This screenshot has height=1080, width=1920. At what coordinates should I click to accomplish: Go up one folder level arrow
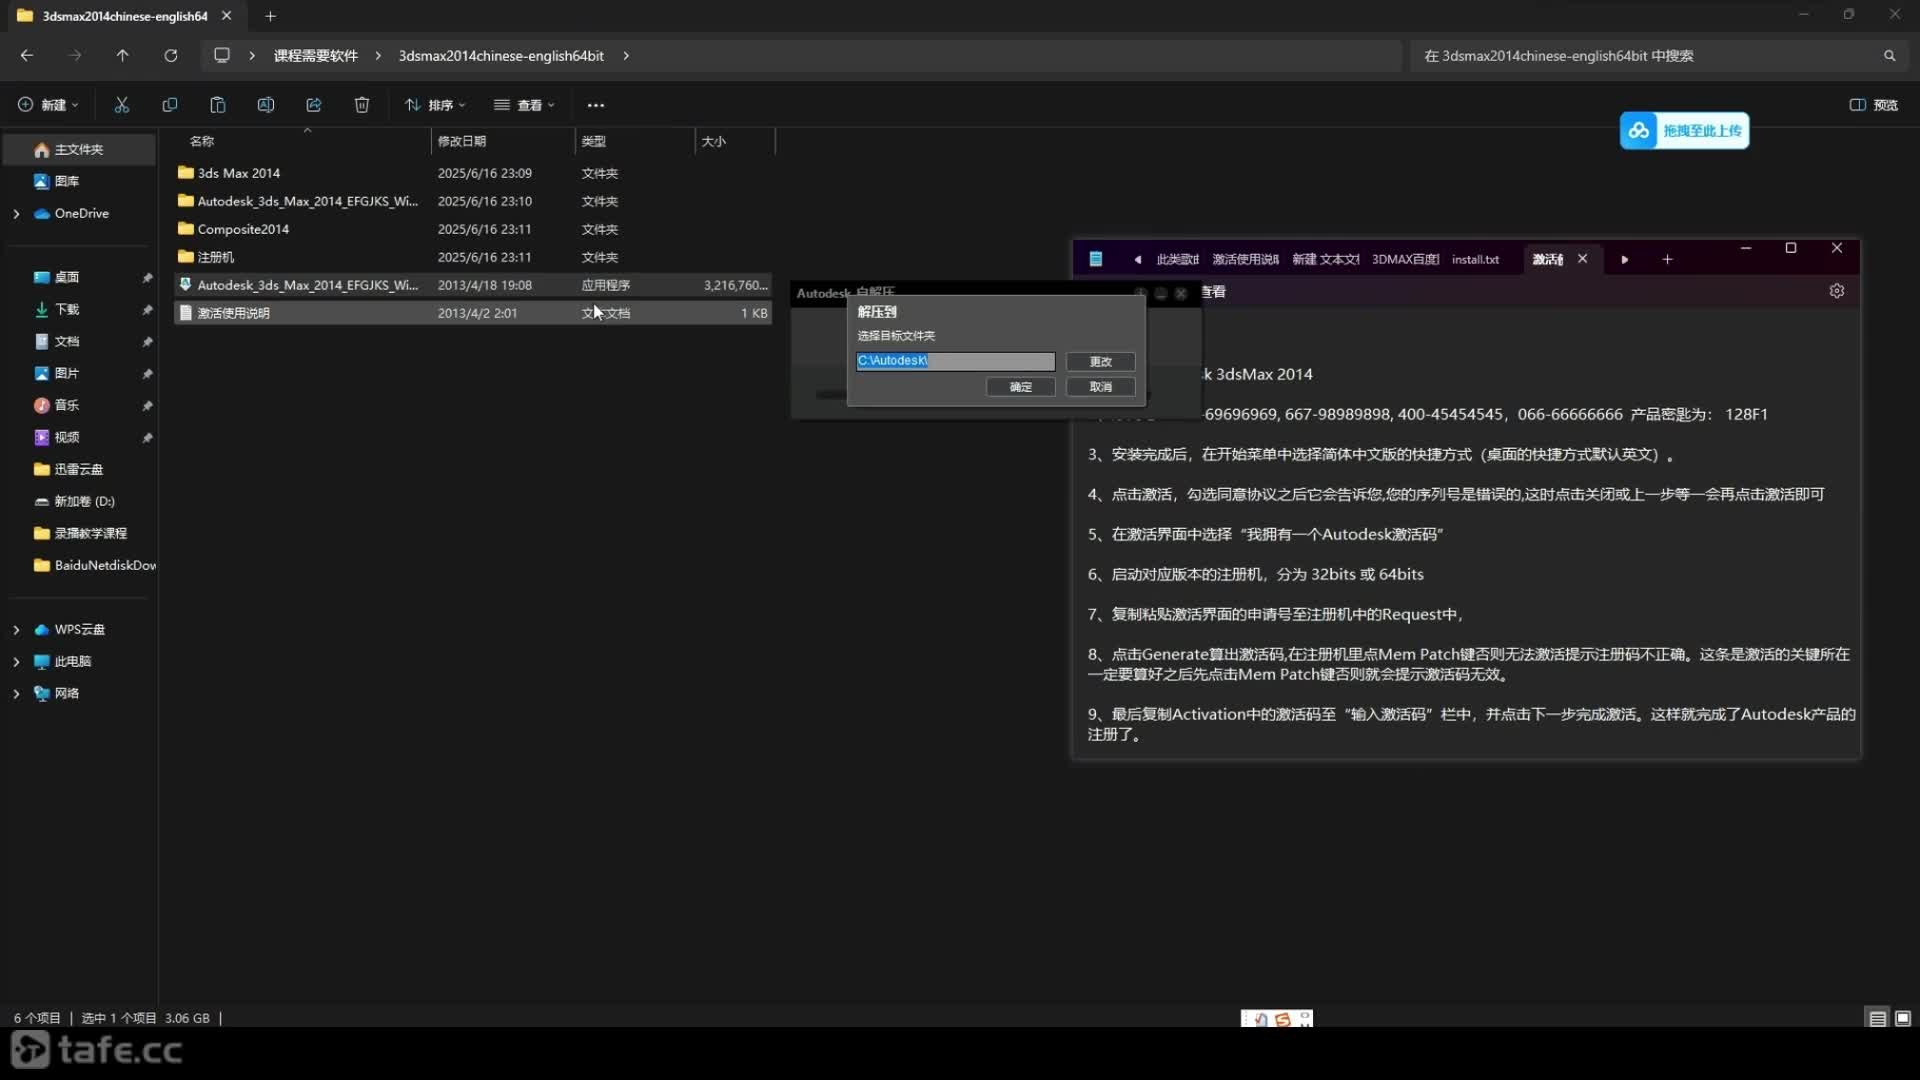point(123,56)
